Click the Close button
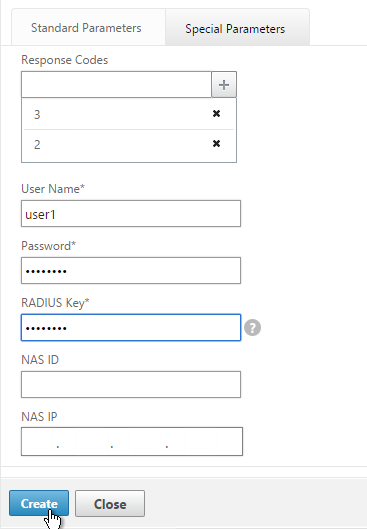 pos(110,504)
